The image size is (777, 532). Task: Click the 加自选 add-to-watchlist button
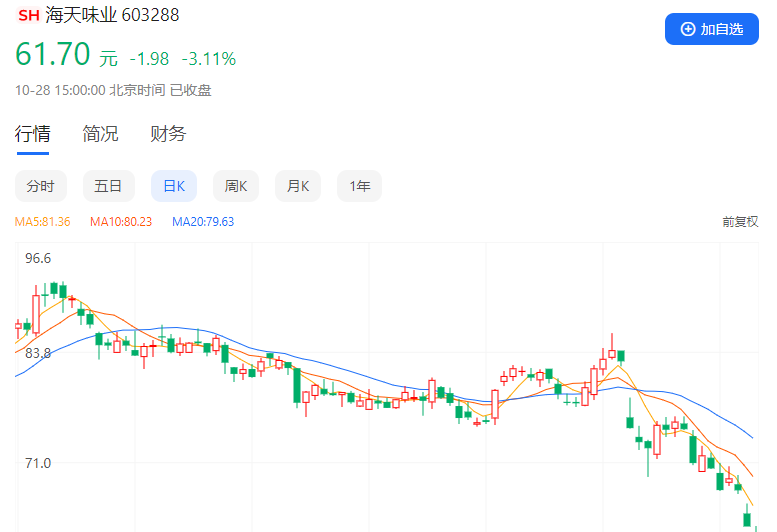pyautogui.click(x=712, y=29)
